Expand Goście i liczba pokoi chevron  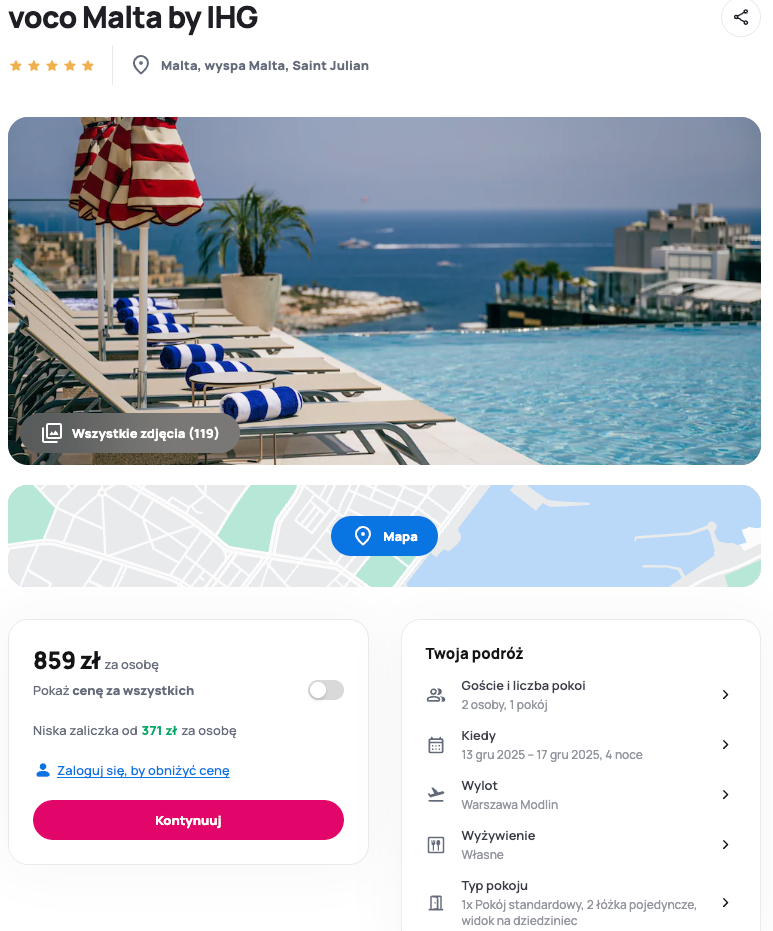[725, 695]
